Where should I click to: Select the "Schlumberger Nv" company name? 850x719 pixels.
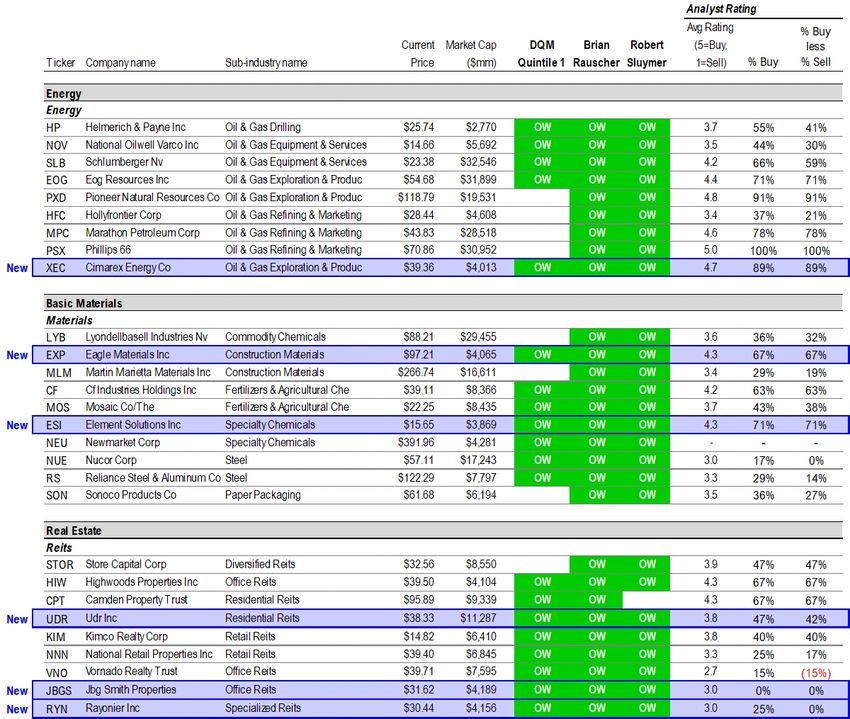tap(124, 162)
